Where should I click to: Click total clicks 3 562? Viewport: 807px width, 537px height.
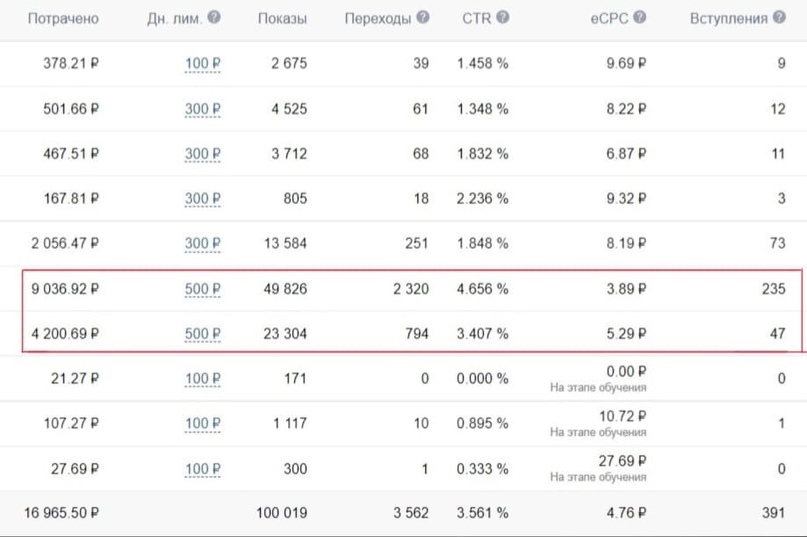(x=411, y=513)
